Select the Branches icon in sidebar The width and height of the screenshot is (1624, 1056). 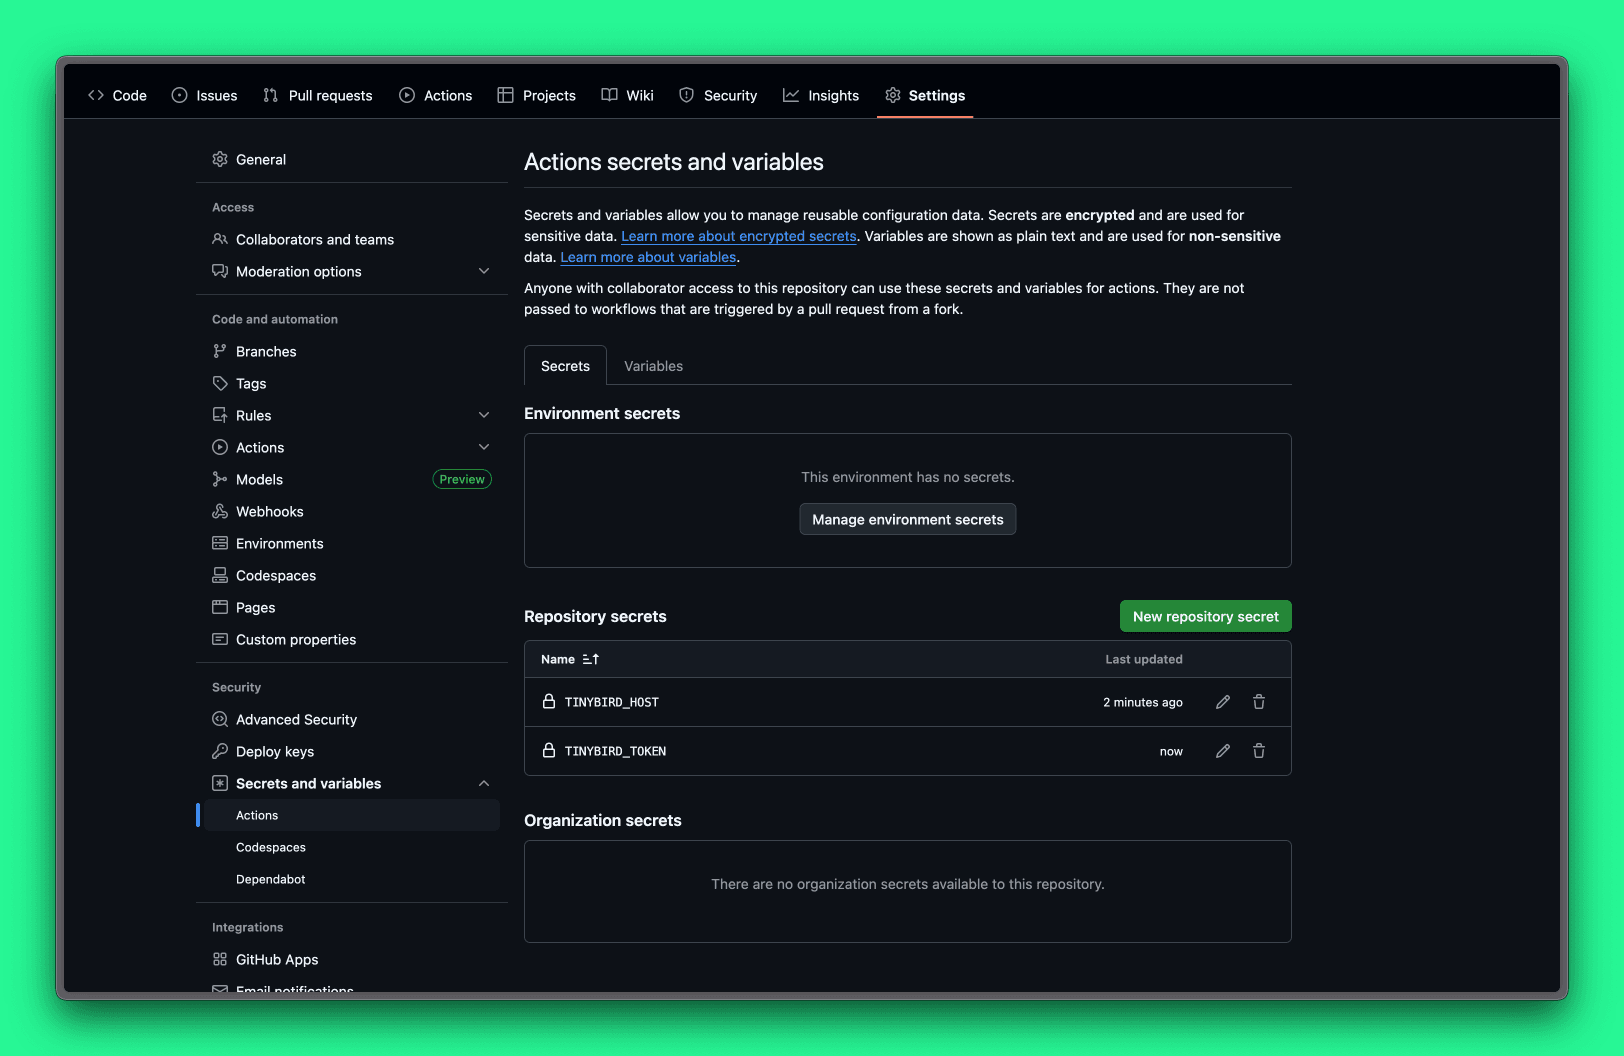[220, 351]
